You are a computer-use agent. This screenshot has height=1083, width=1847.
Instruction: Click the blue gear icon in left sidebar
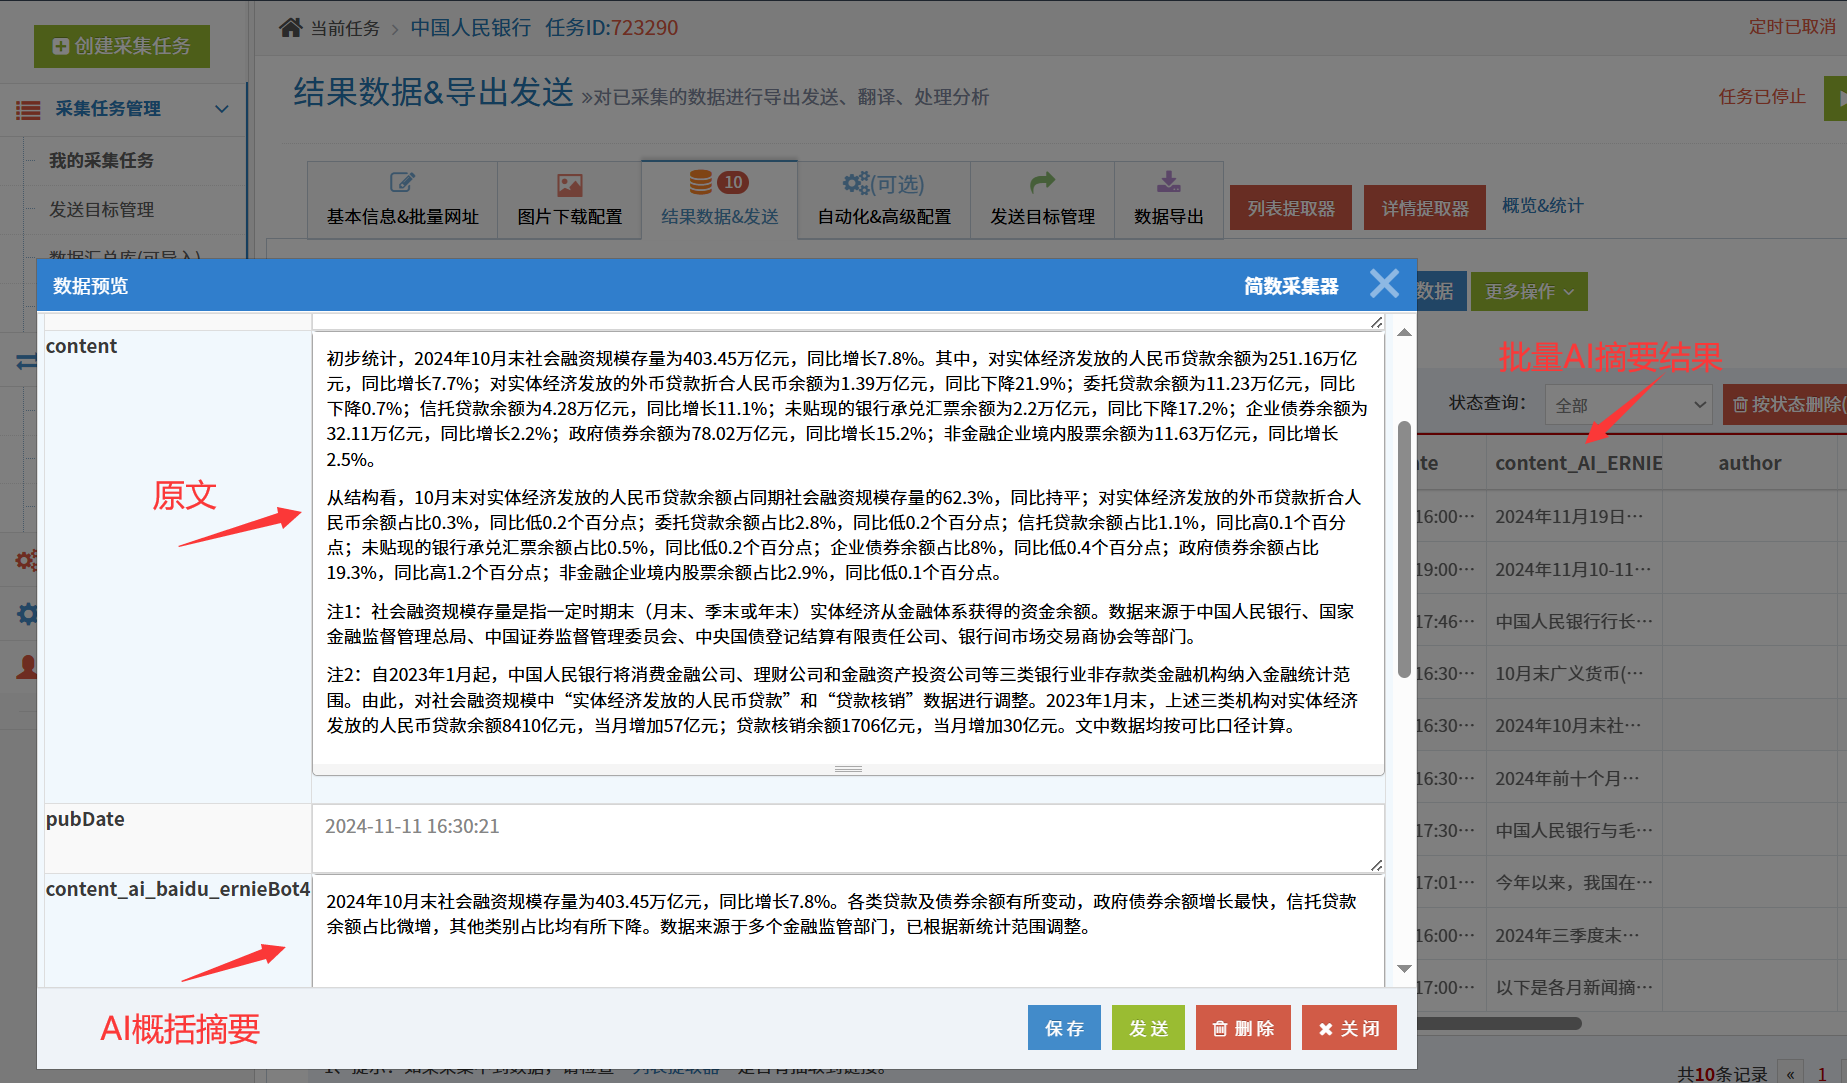click(28, 613)
